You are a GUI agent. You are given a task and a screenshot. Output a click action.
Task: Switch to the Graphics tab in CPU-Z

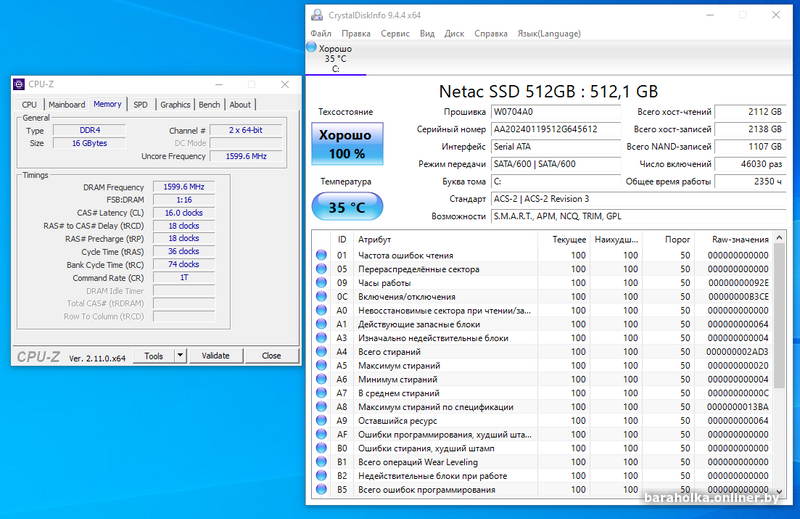click(x=175, y=105)
